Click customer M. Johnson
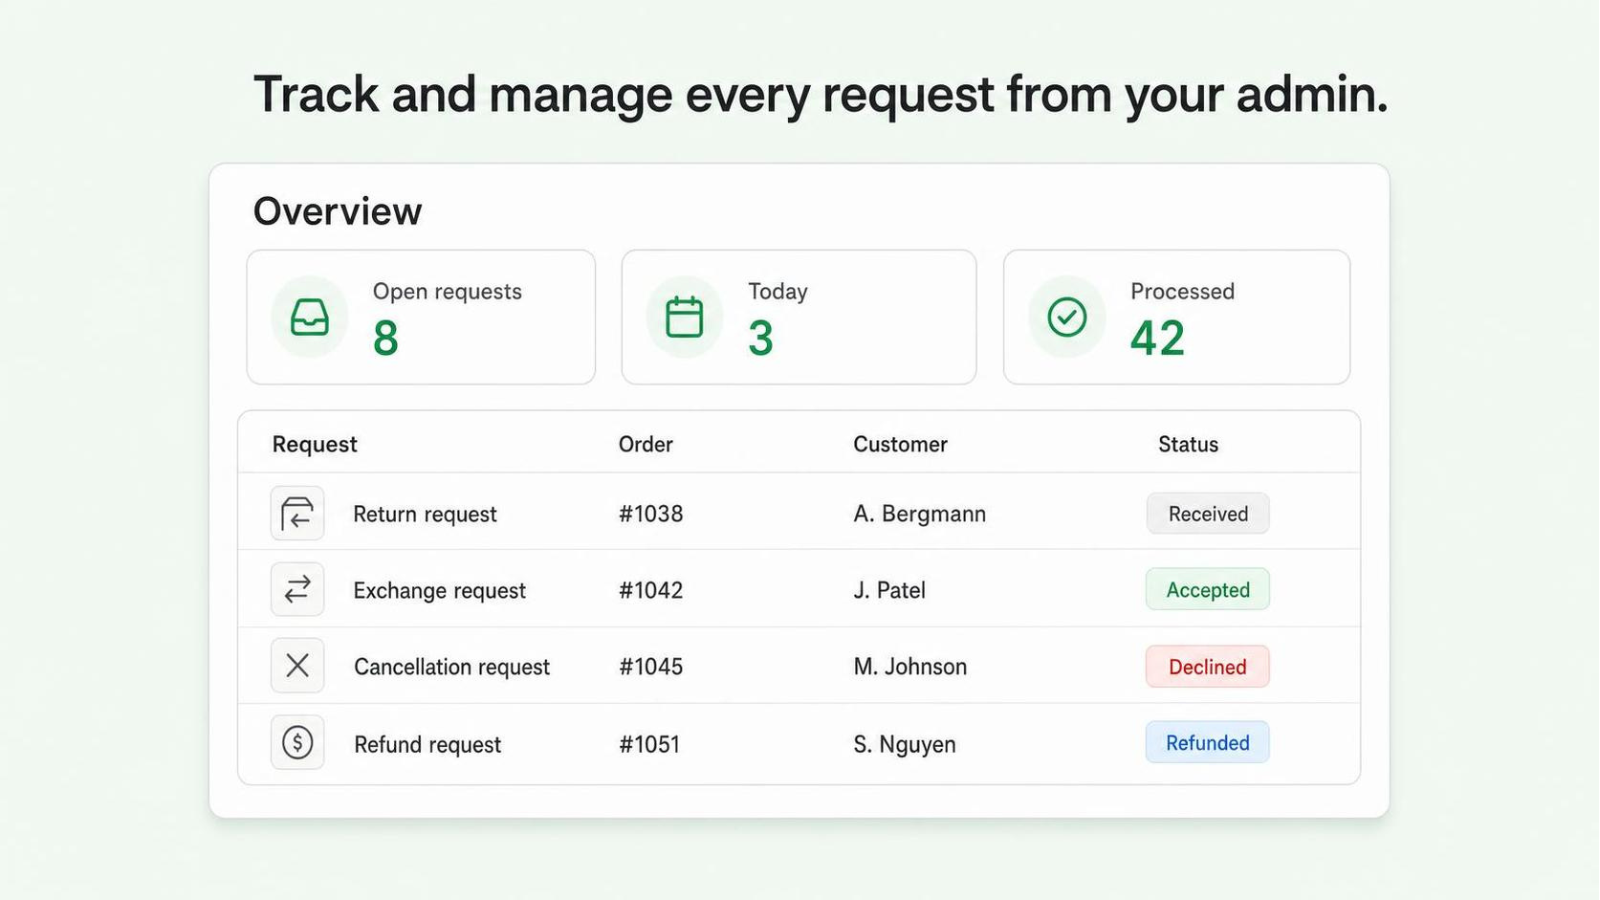Screen dimensions: 1600x900 pyautogui.click(x=910, y=666)
